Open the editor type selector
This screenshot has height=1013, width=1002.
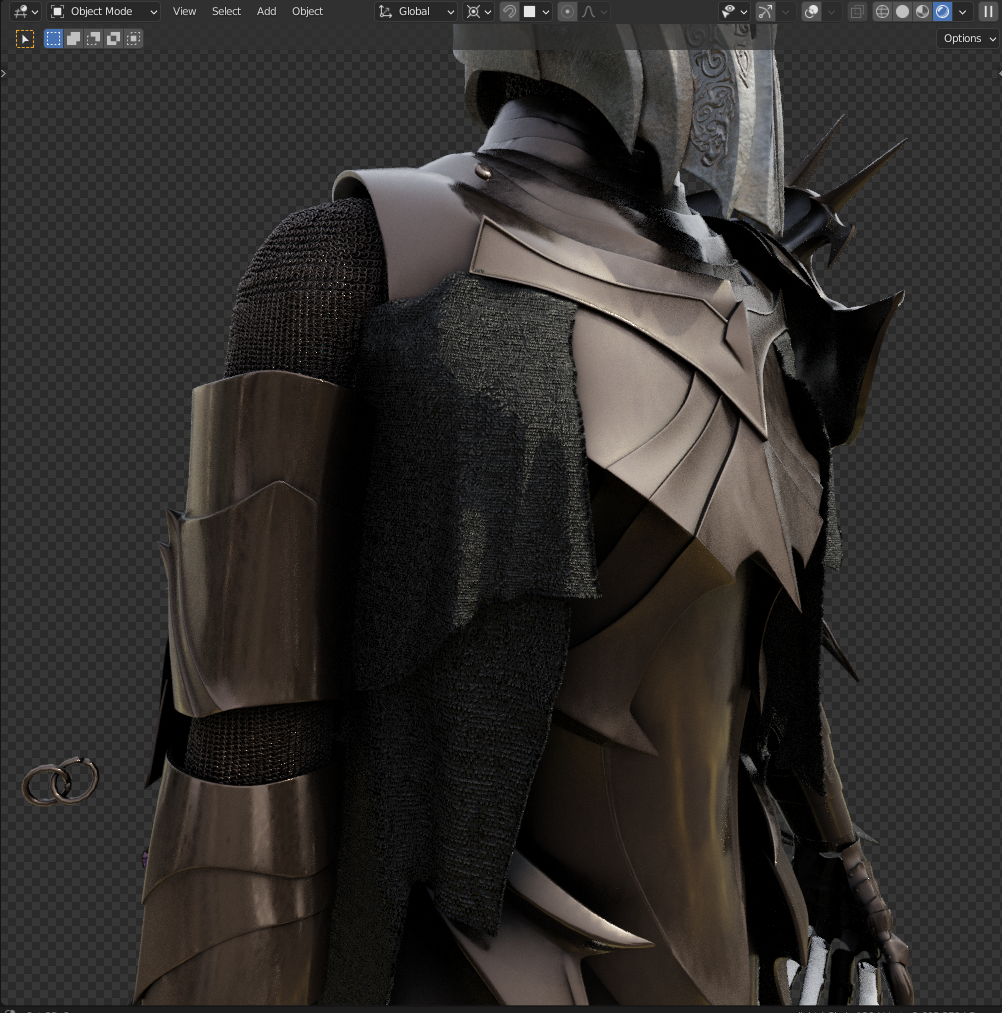point(26,12)
